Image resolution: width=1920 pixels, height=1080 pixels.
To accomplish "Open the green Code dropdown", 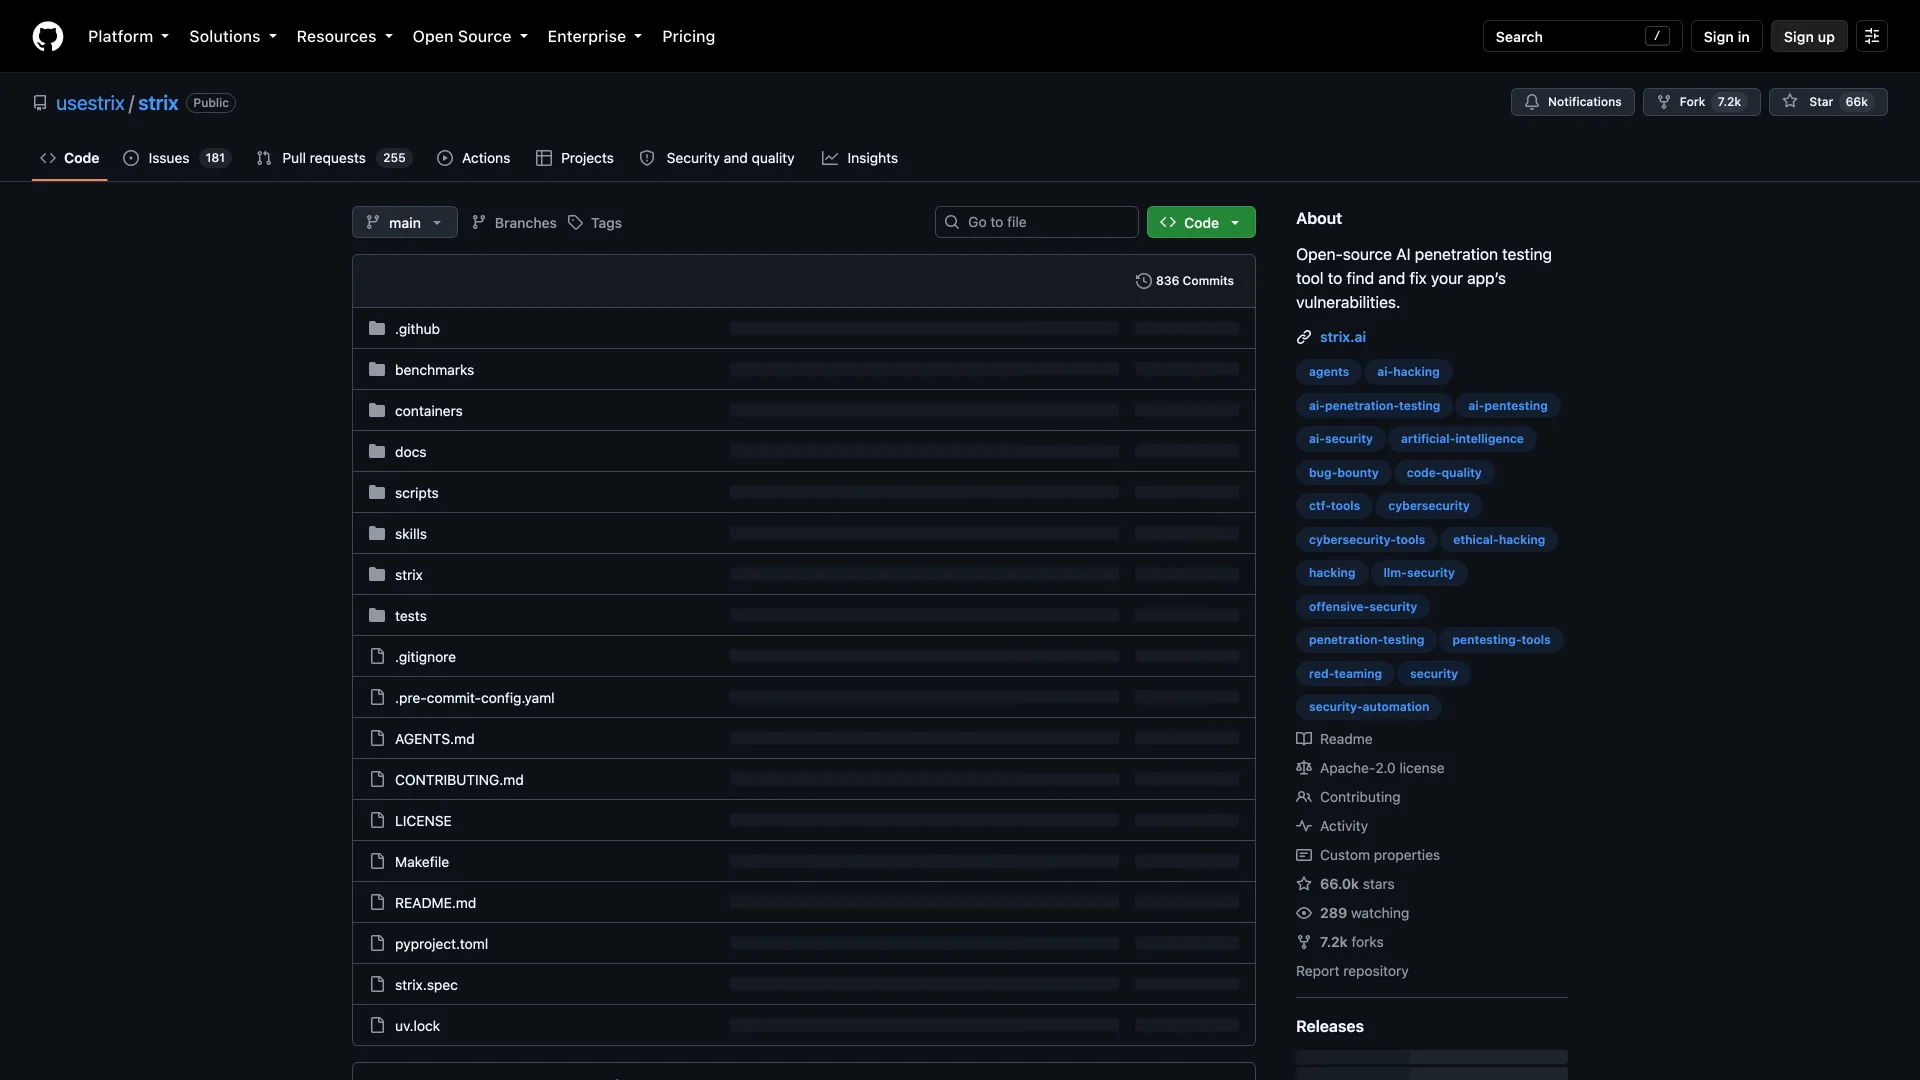I will (1201, 222).
